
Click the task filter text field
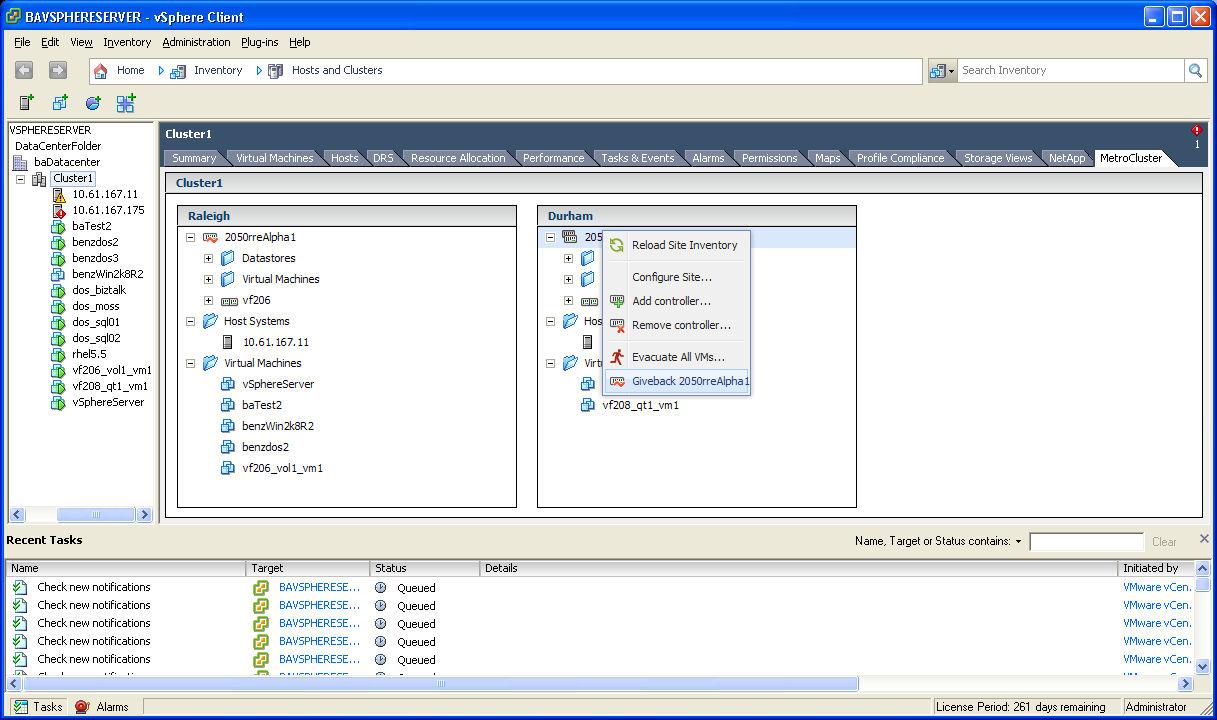click(x=1086, y=542)
